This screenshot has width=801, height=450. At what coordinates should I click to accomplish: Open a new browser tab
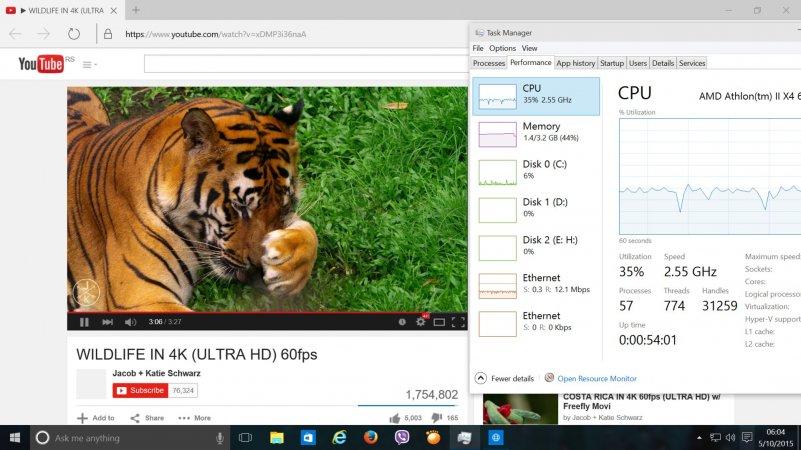pyautogui.click(x=136, y=10)
